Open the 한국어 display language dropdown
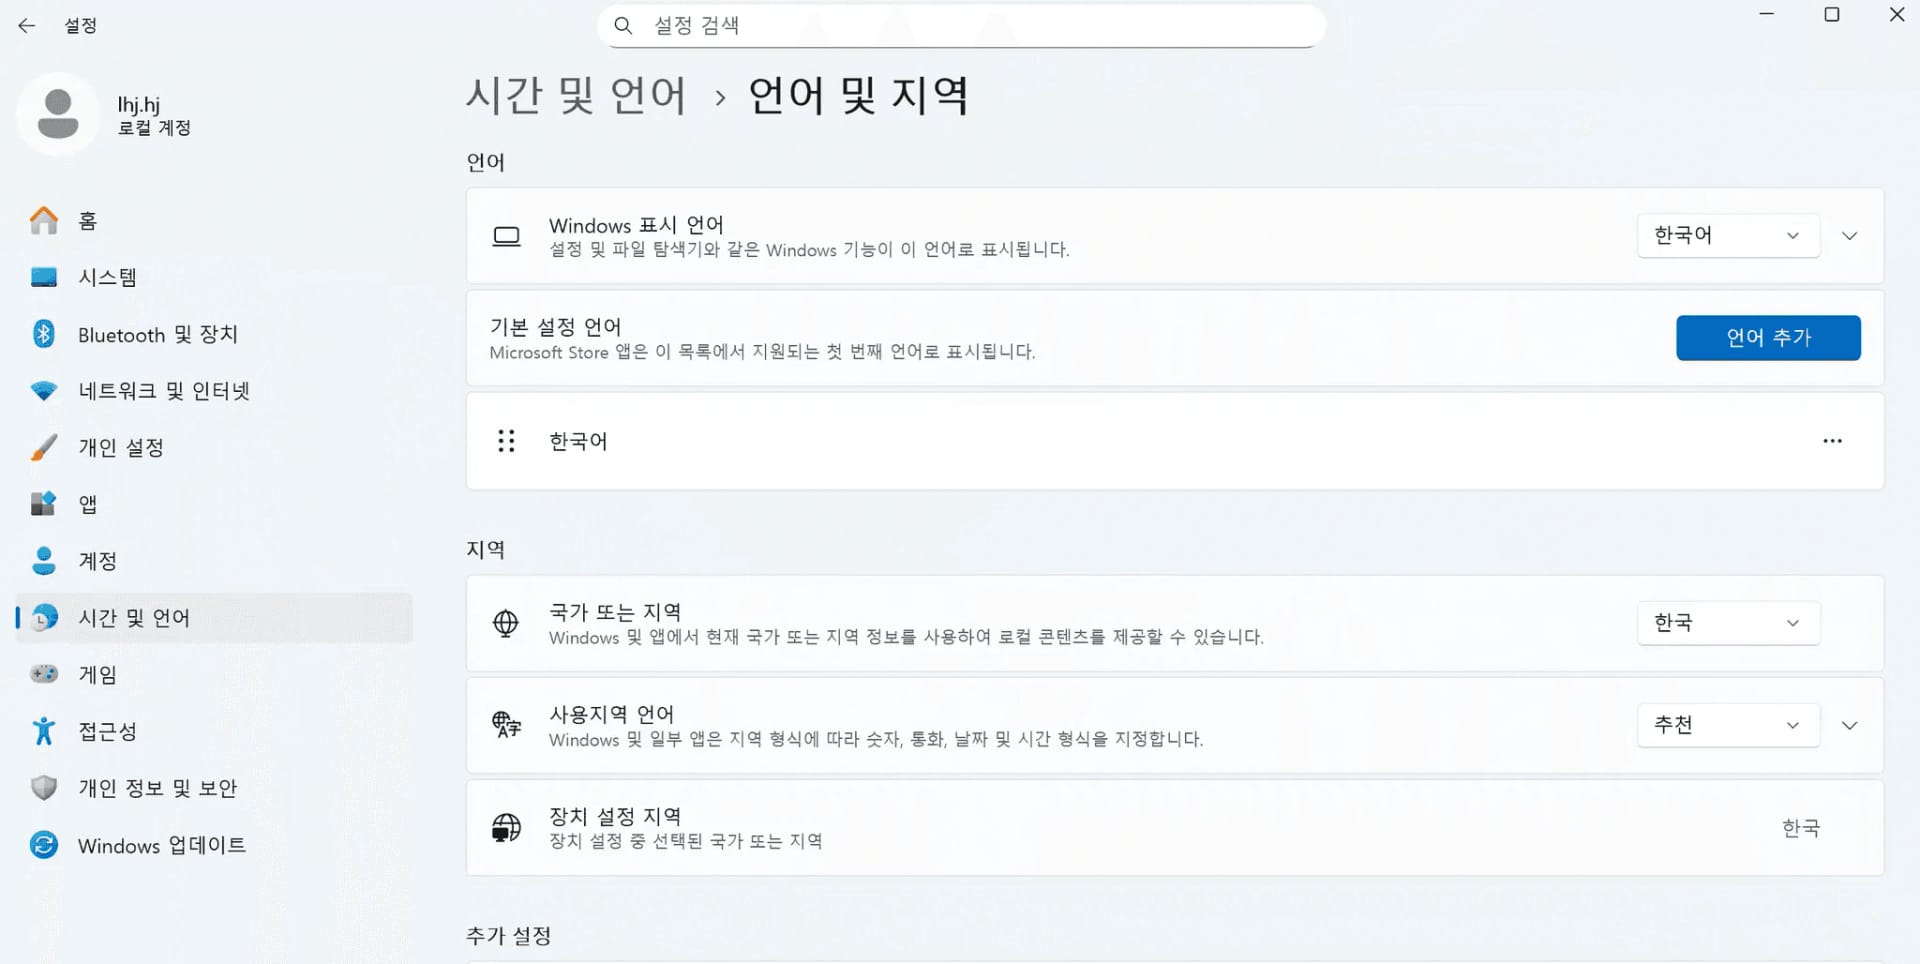Image resolution: width=1920 pixels, height=964 pixels. click(x=1728, y=235)
